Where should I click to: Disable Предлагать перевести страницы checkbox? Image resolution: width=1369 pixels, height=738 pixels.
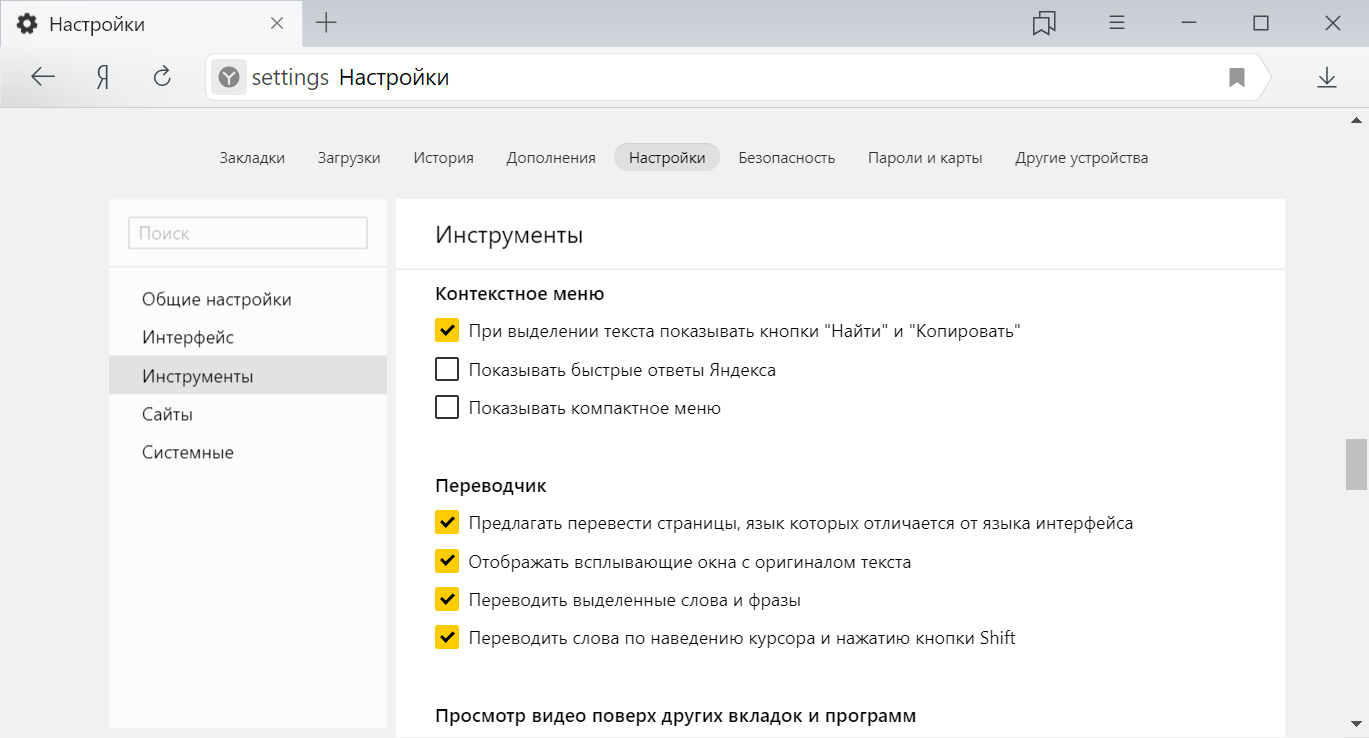tap(447, 523)
